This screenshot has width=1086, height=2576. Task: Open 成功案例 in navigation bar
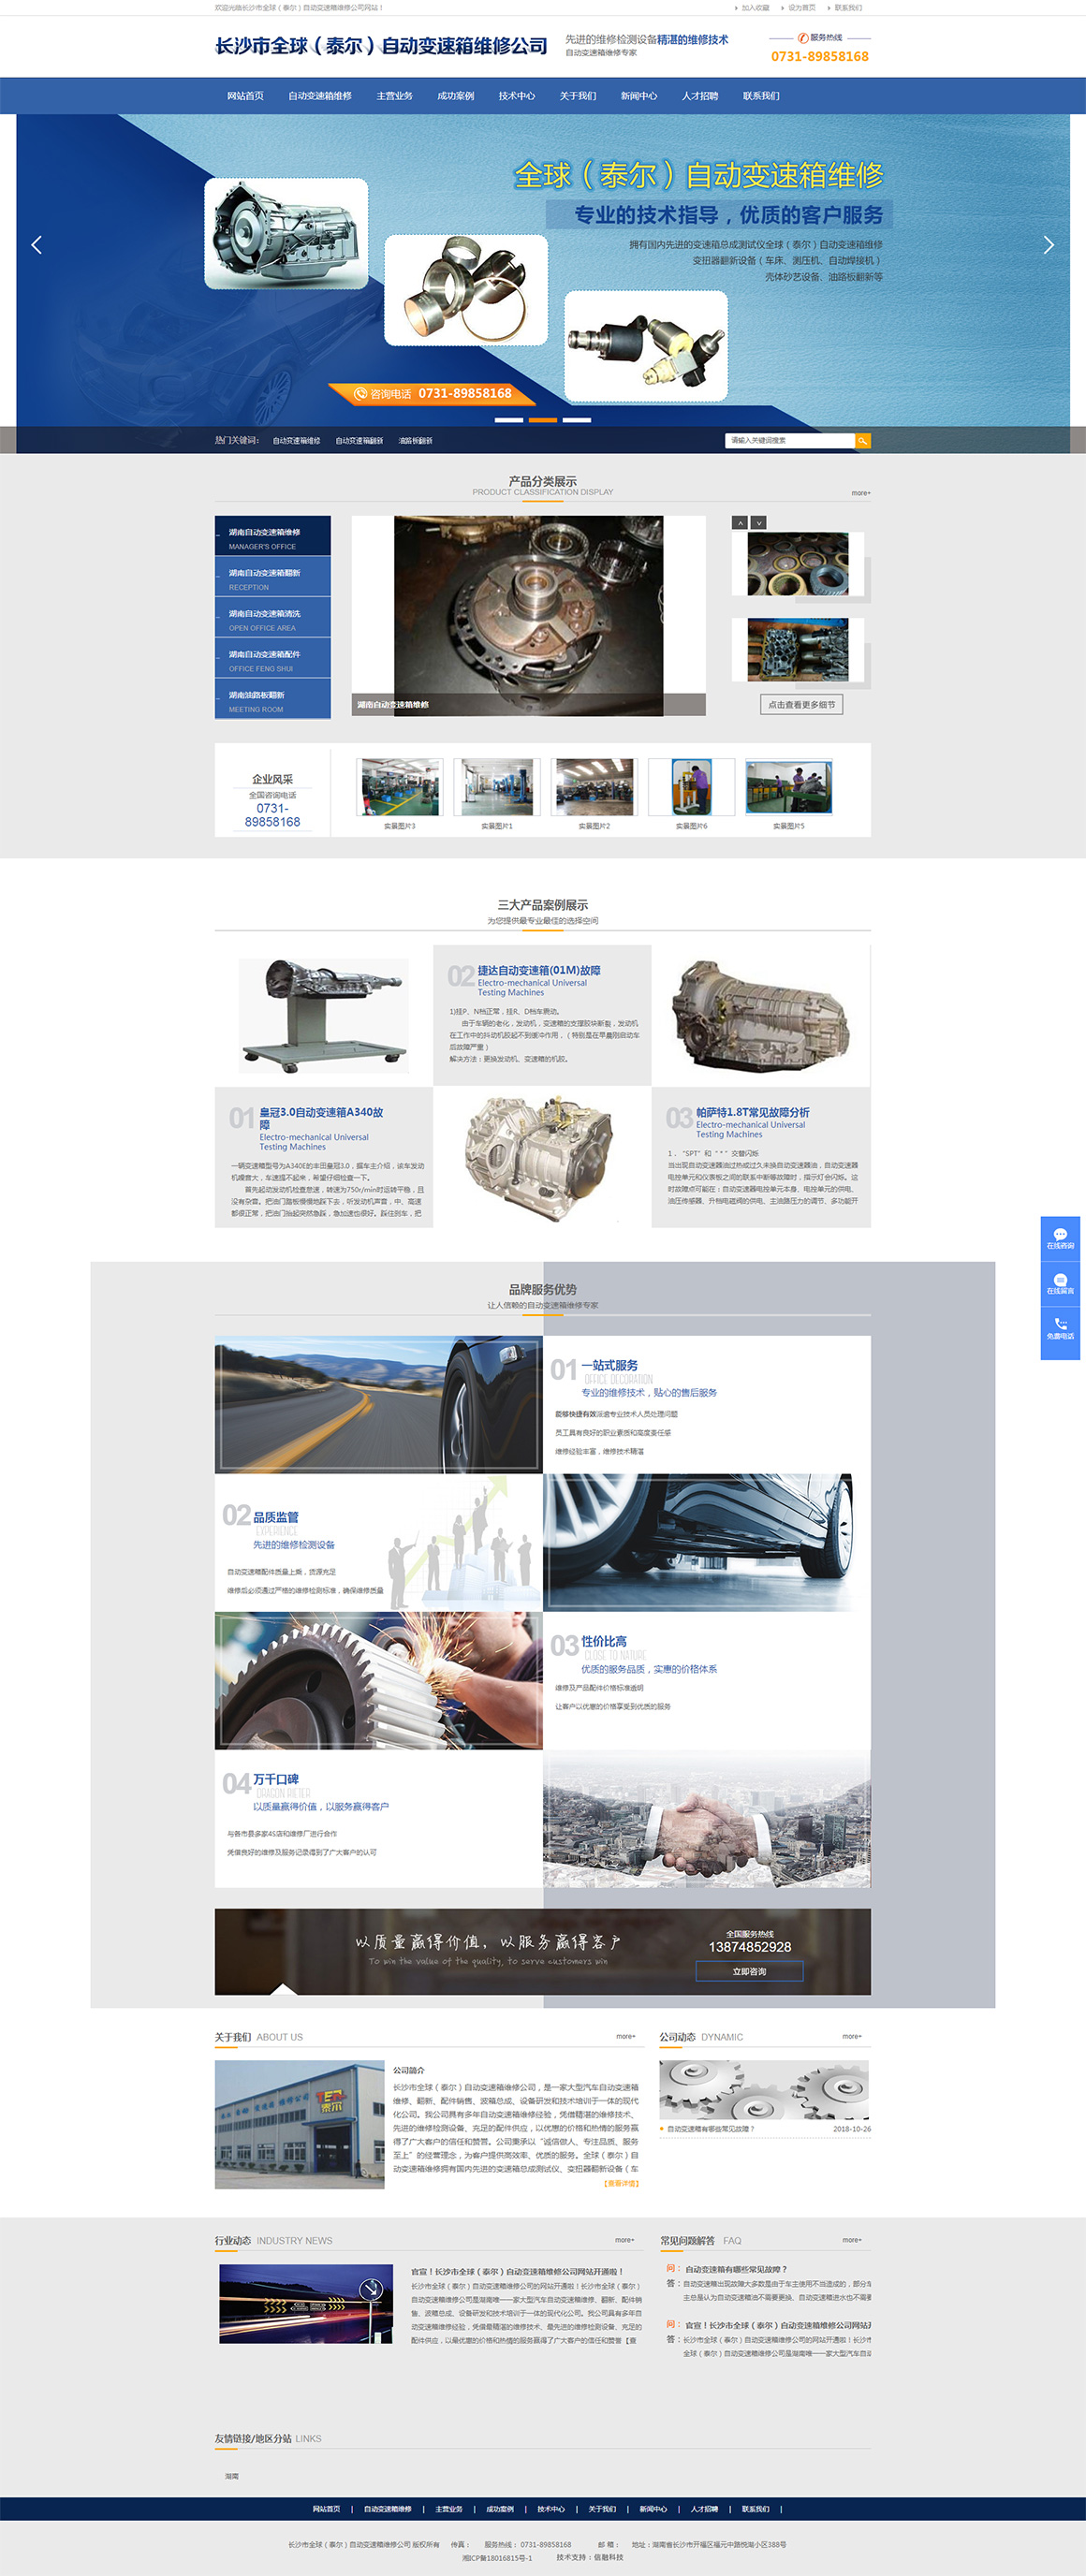[455, 96]
